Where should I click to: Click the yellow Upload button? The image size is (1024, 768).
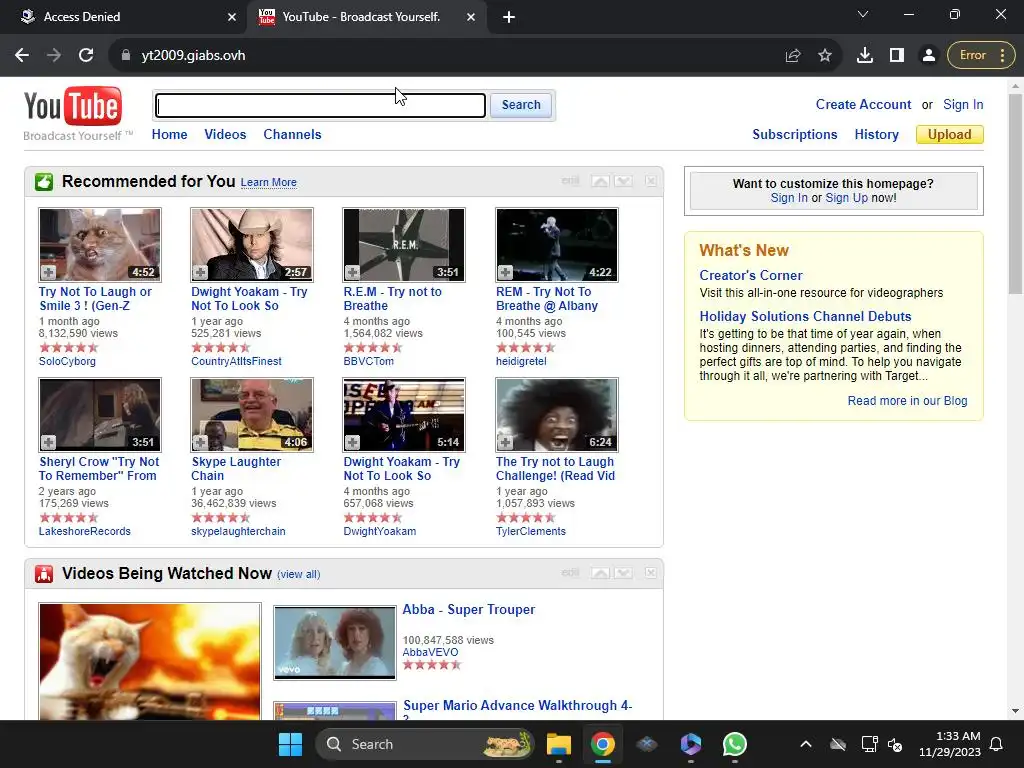click(x=950, y=135)
